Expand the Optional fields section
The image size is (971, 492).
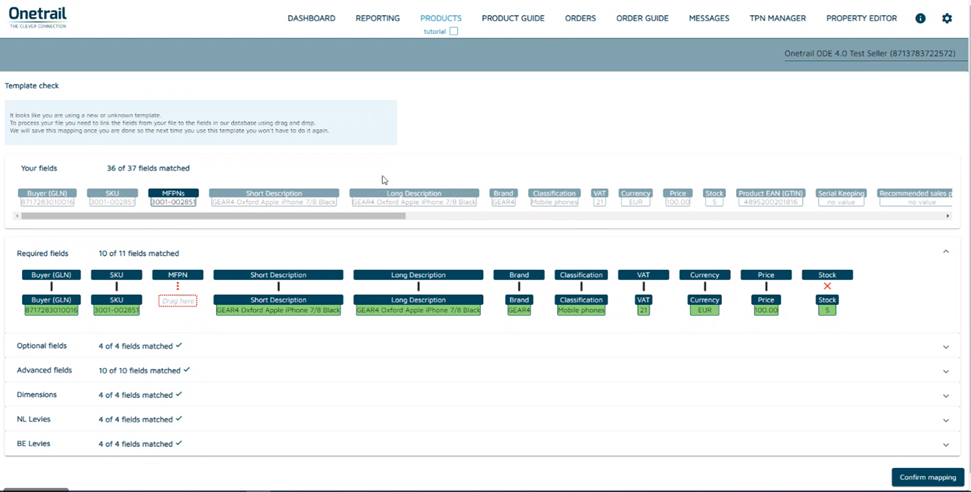point(945,347)
